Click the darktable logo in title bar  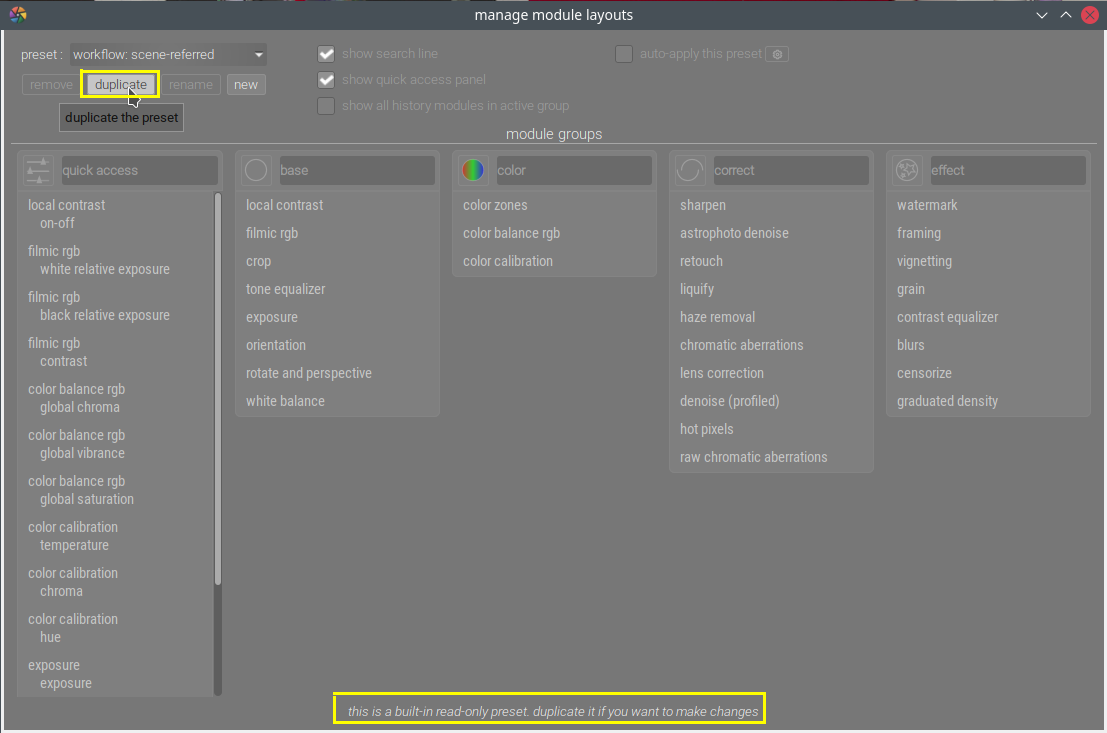17,15
